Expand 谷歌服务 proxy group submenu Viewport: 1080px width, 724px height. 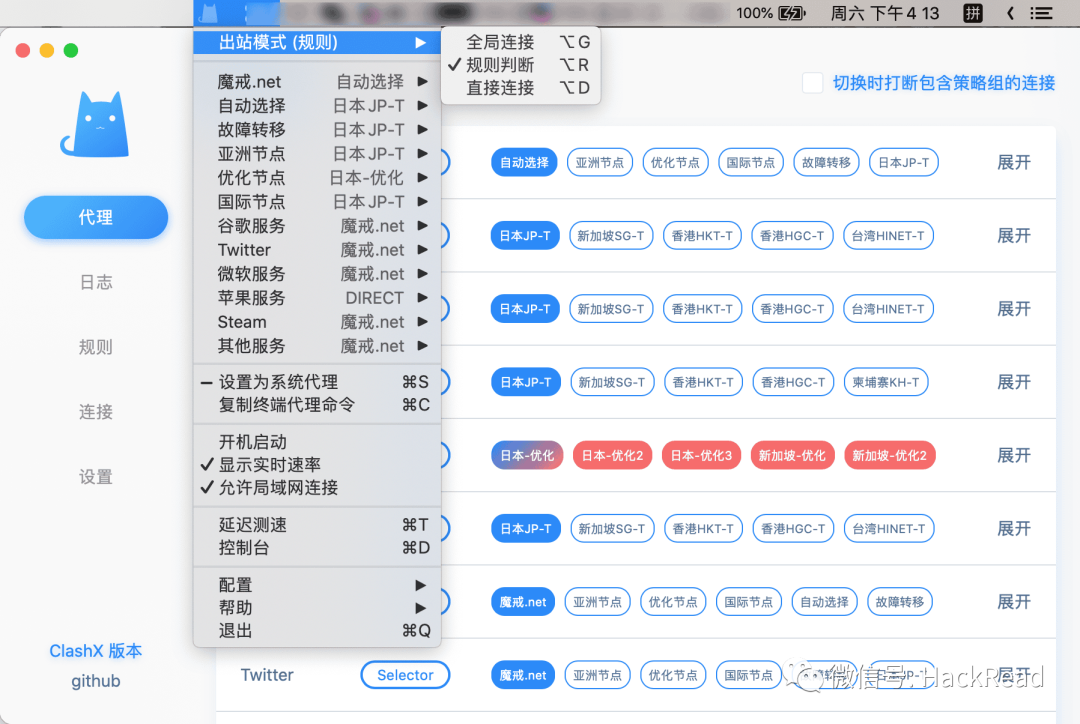point(317,226)
